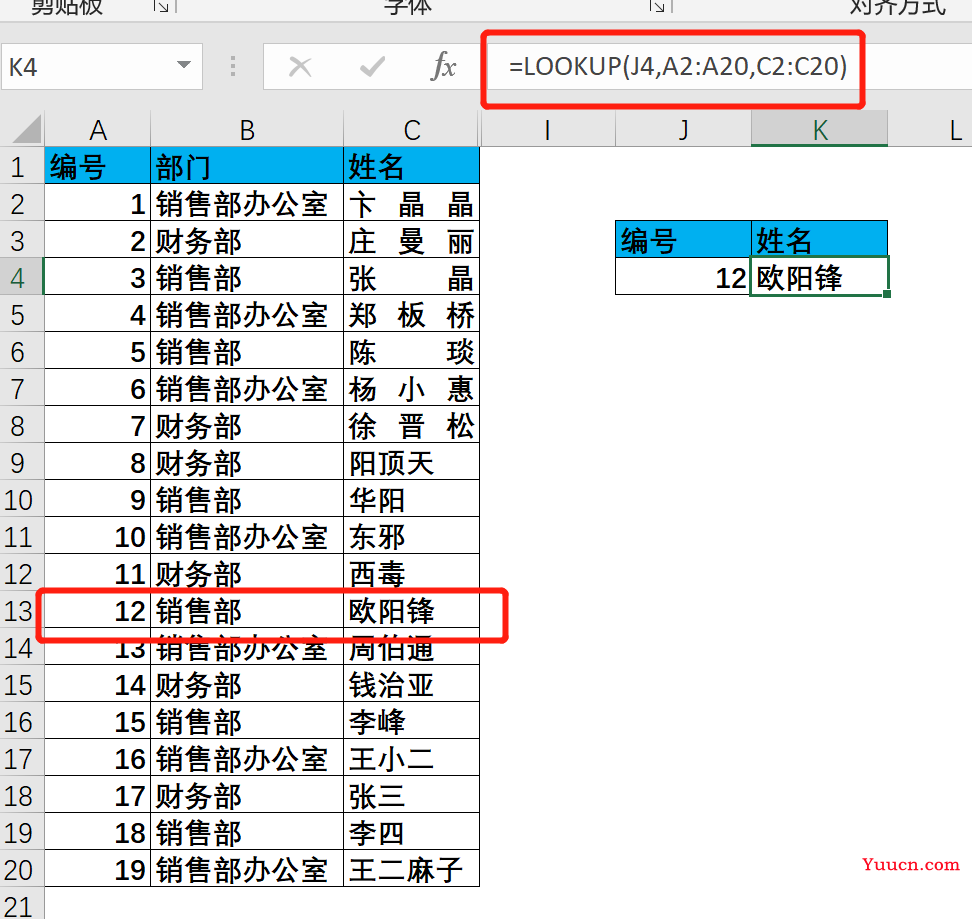Screen dimensions: 972x919
Task: Select column I header
Action: tap(547, 130)
